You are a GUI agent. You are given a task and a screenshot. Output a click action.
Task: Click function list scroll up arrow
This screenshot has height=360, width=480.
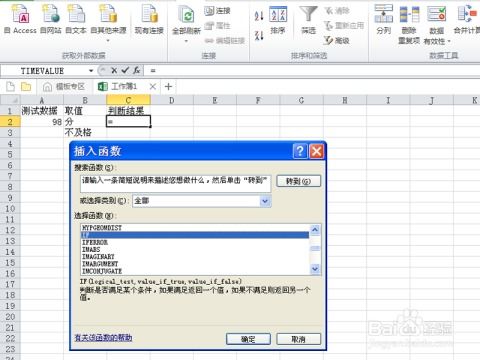point(315,230)
